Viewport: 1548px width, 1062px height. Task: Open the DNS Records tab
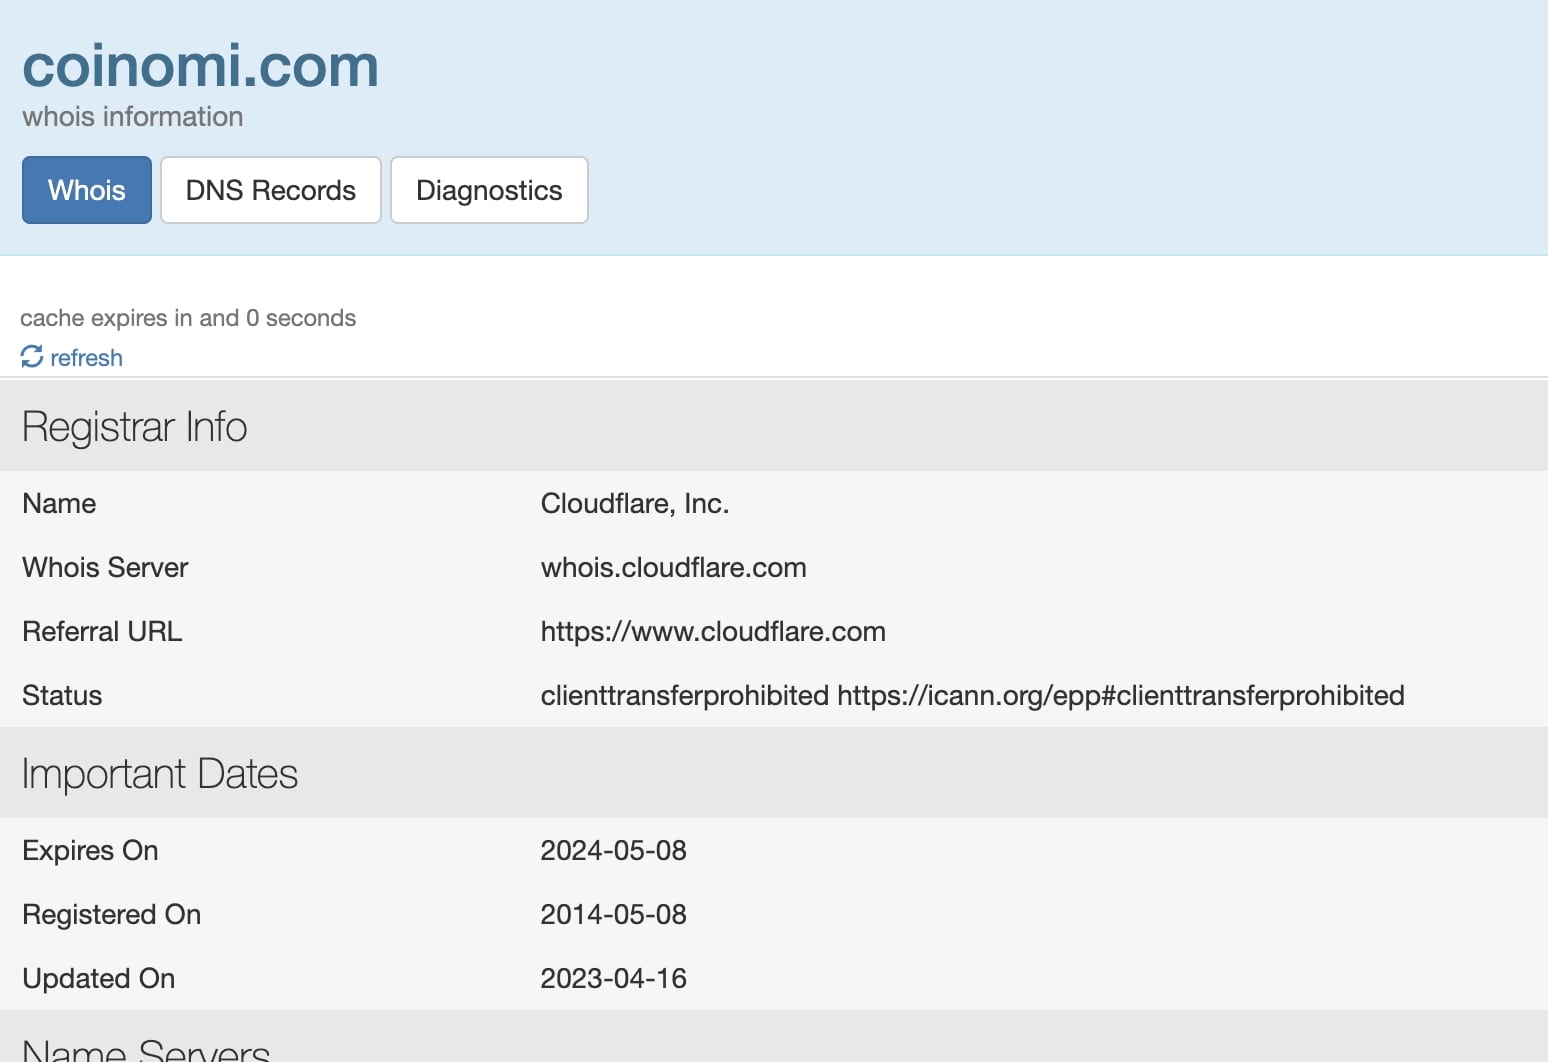[x=271, y=190]
